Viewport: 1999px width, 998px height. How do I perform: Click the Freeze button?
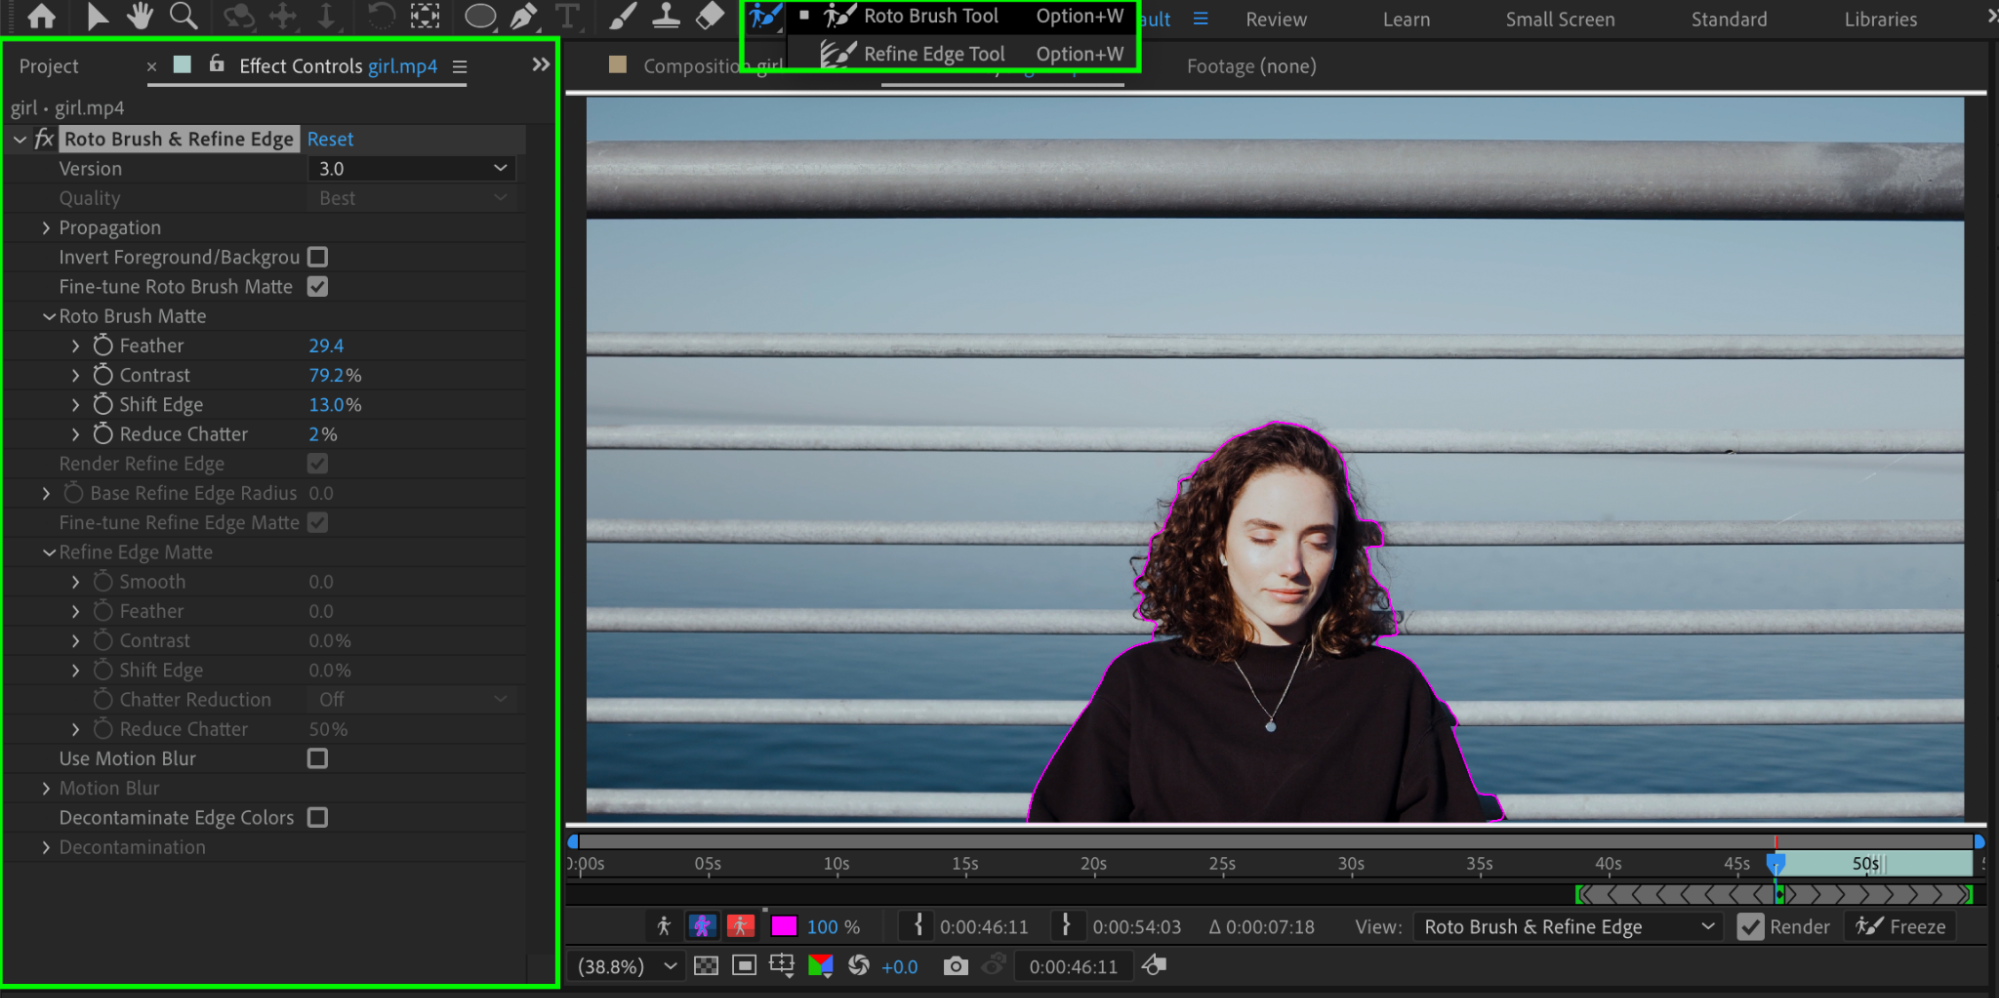[x=1901, y=927]
